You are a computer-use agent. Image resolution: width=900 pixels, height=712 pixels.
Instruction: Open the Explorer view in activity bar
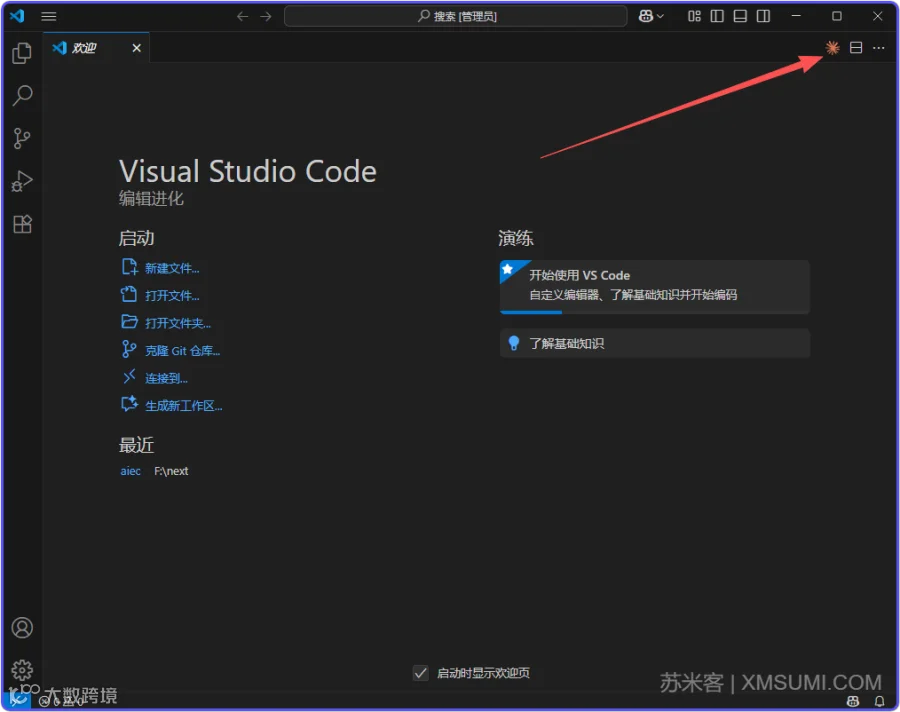click(x=22, y=53)
